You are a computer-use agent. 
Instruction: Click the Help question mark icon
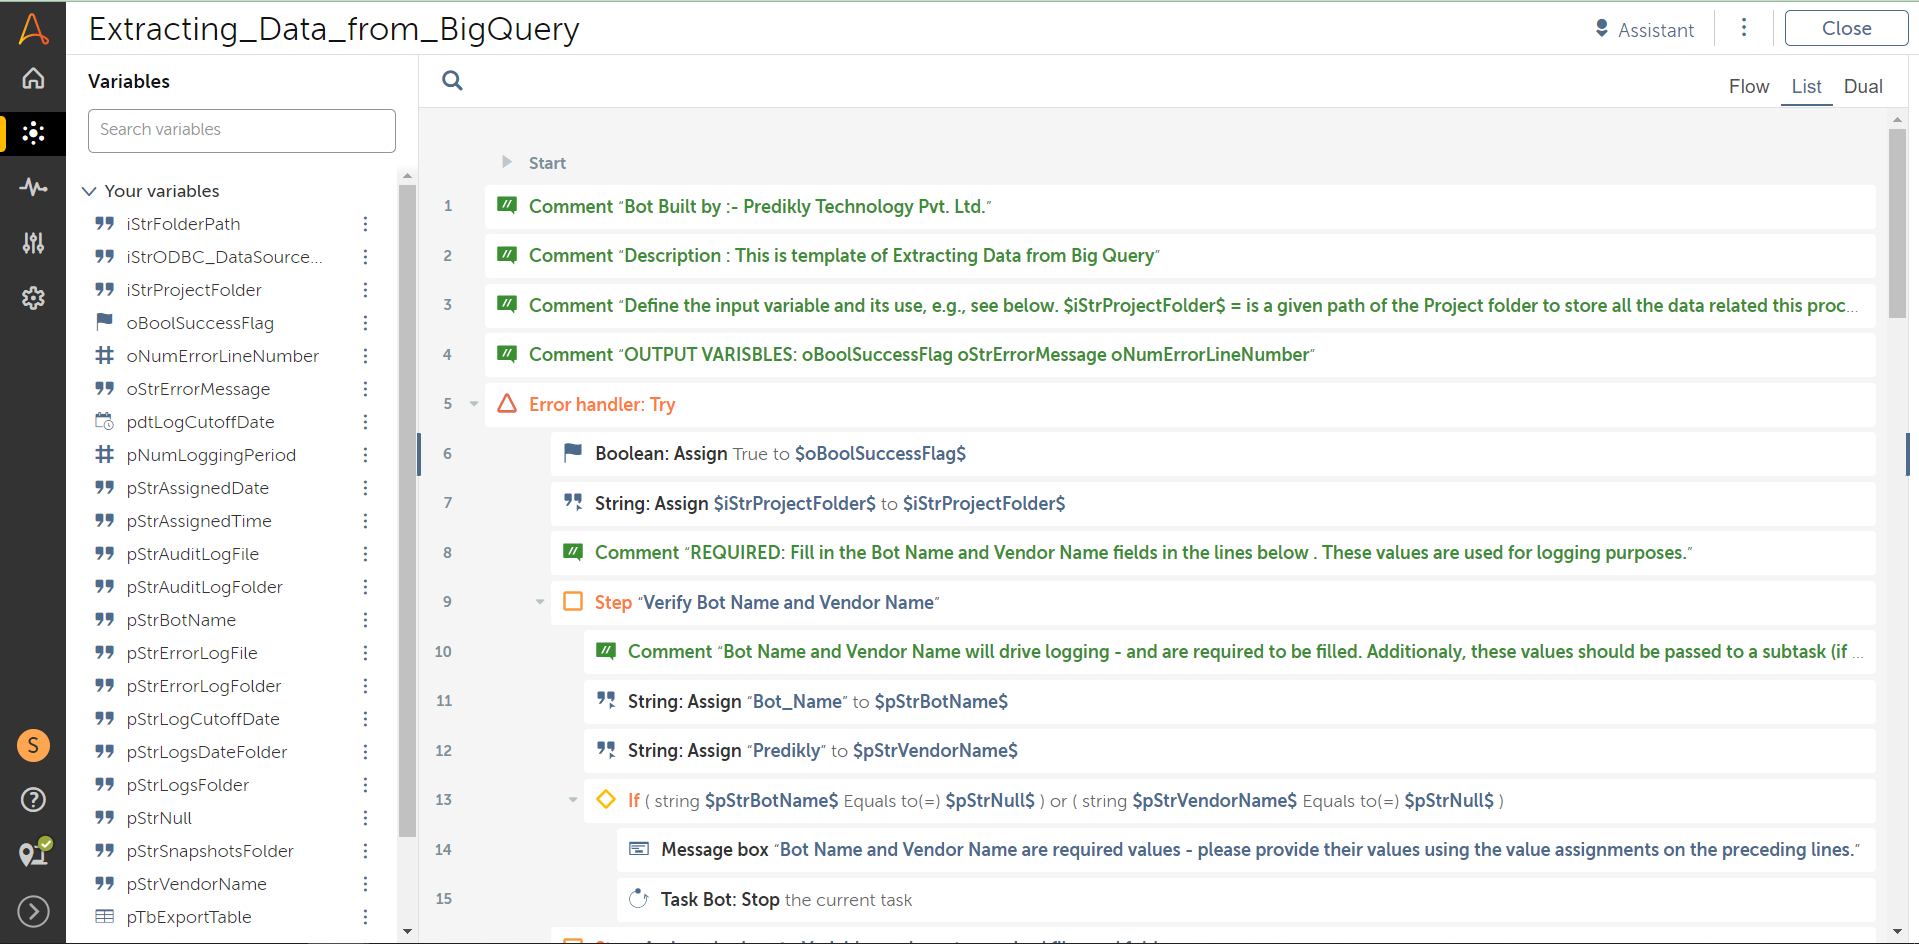(33, 799)
